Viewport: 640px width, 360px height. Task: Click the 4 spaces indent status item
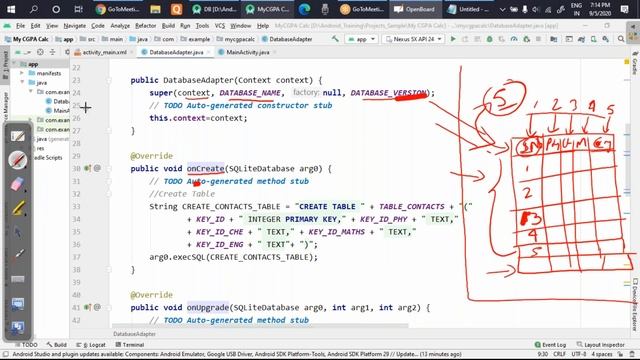point(602,354)
